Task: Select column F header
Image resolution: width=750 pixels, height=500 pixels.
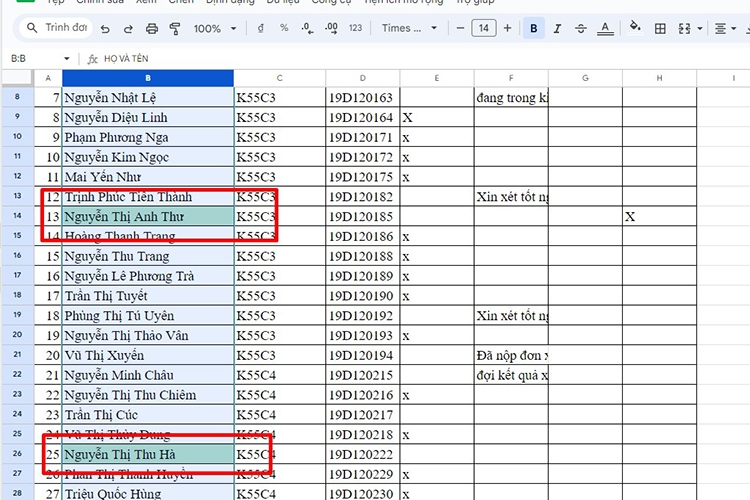Action: click(511, 78)
